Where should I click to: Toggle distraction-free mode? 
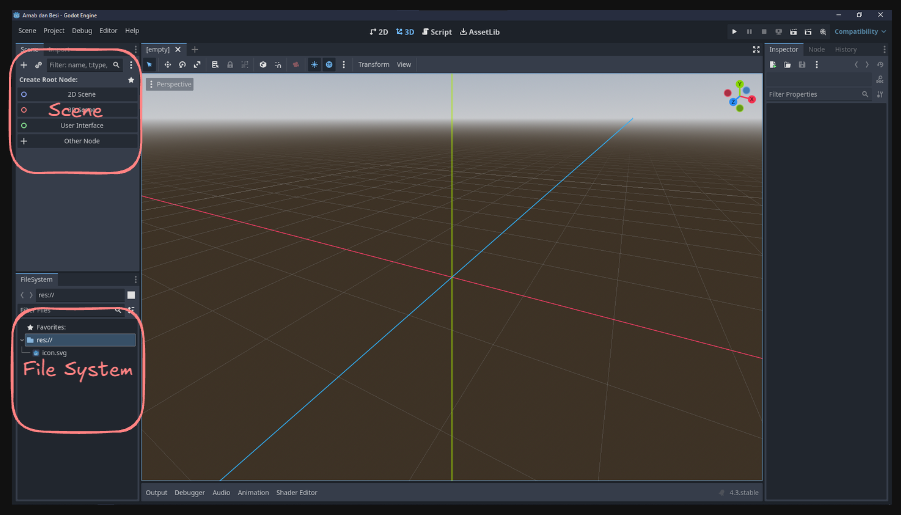click(x=756, y=49)
